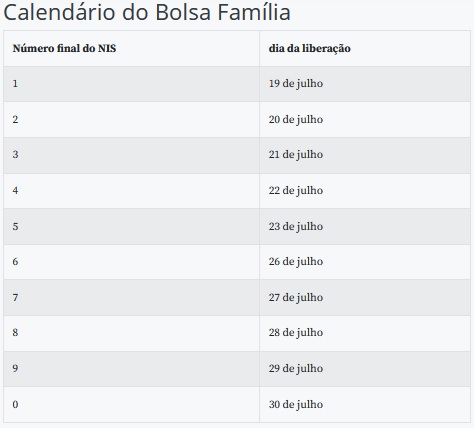The height and width of the screenshot is (428, 474).
Task: Click NIS number 3 cell
Action: 131,155
